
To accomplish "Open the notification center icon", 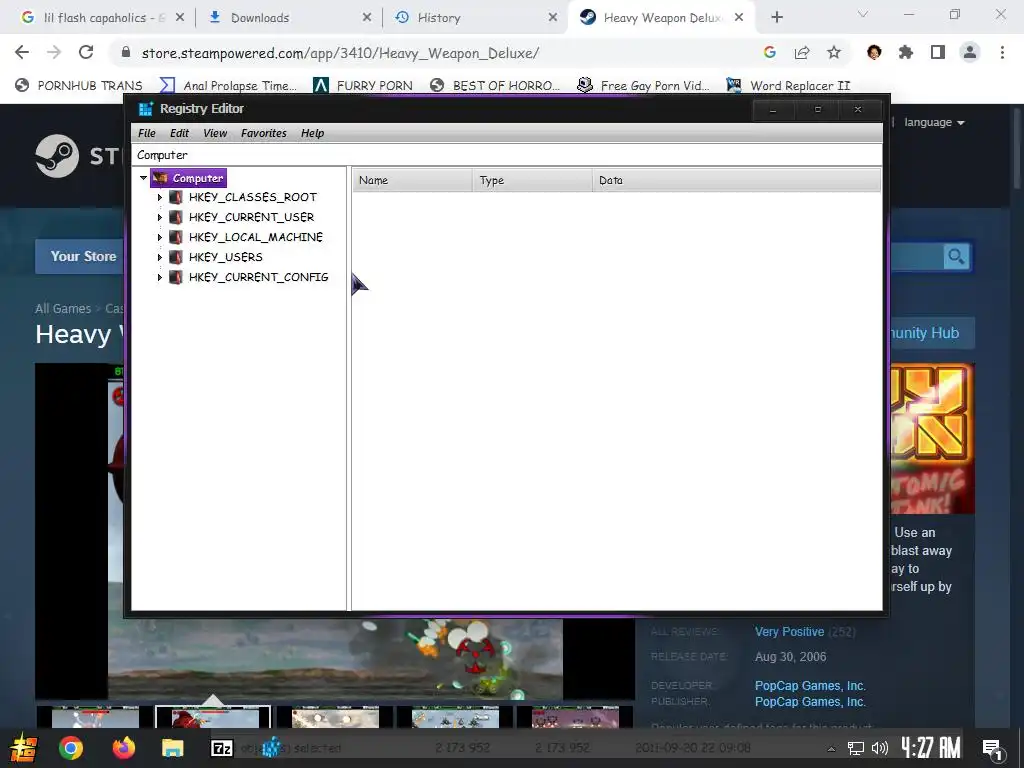I will [993, 749].
